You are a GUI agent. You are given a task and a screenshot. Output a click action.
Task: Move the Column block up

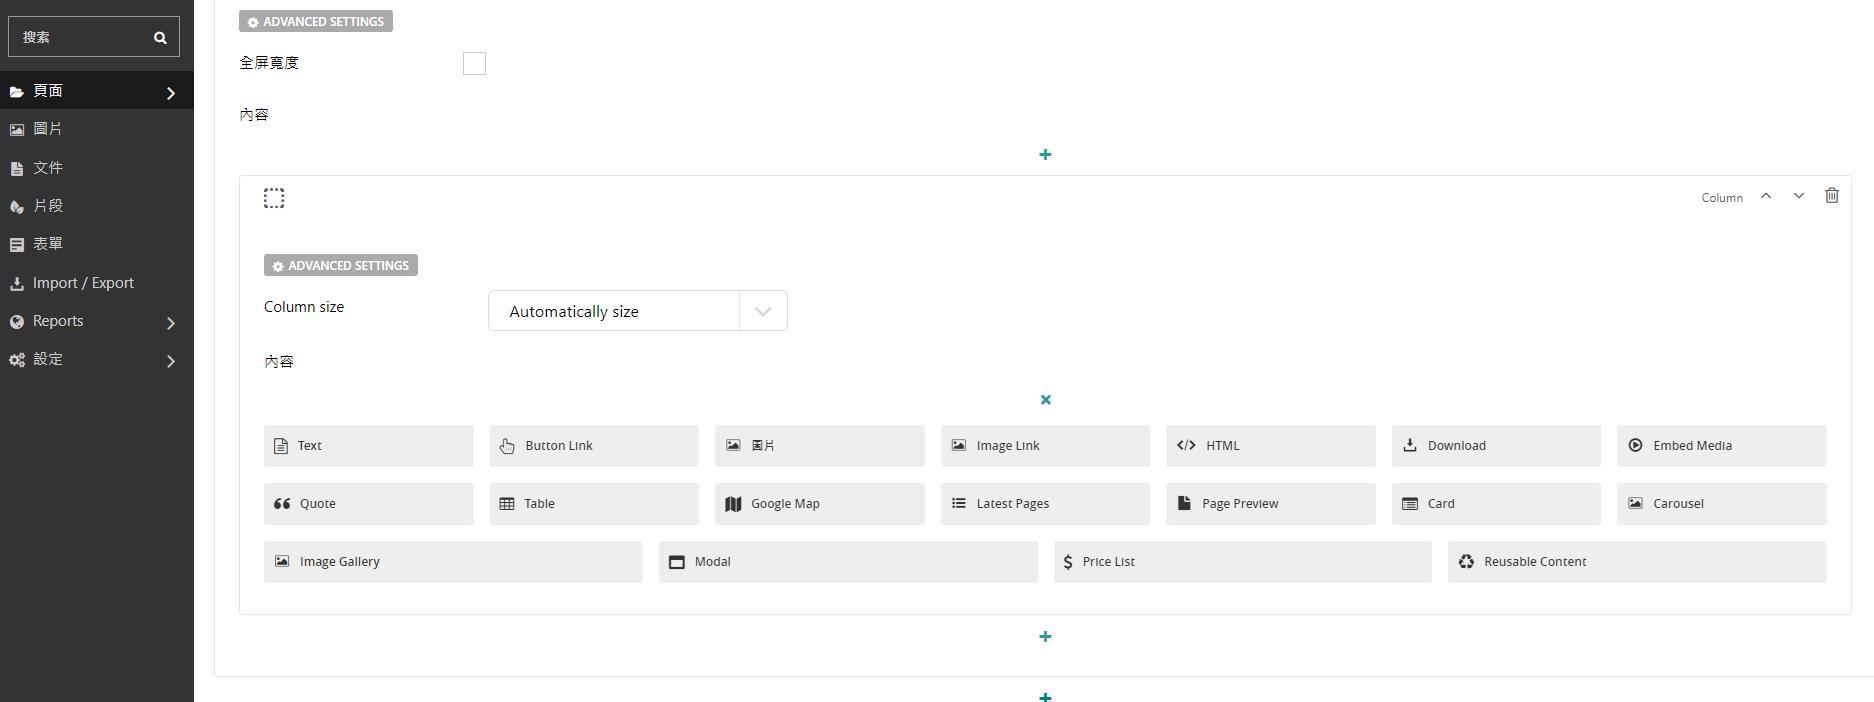[1766, 196]
